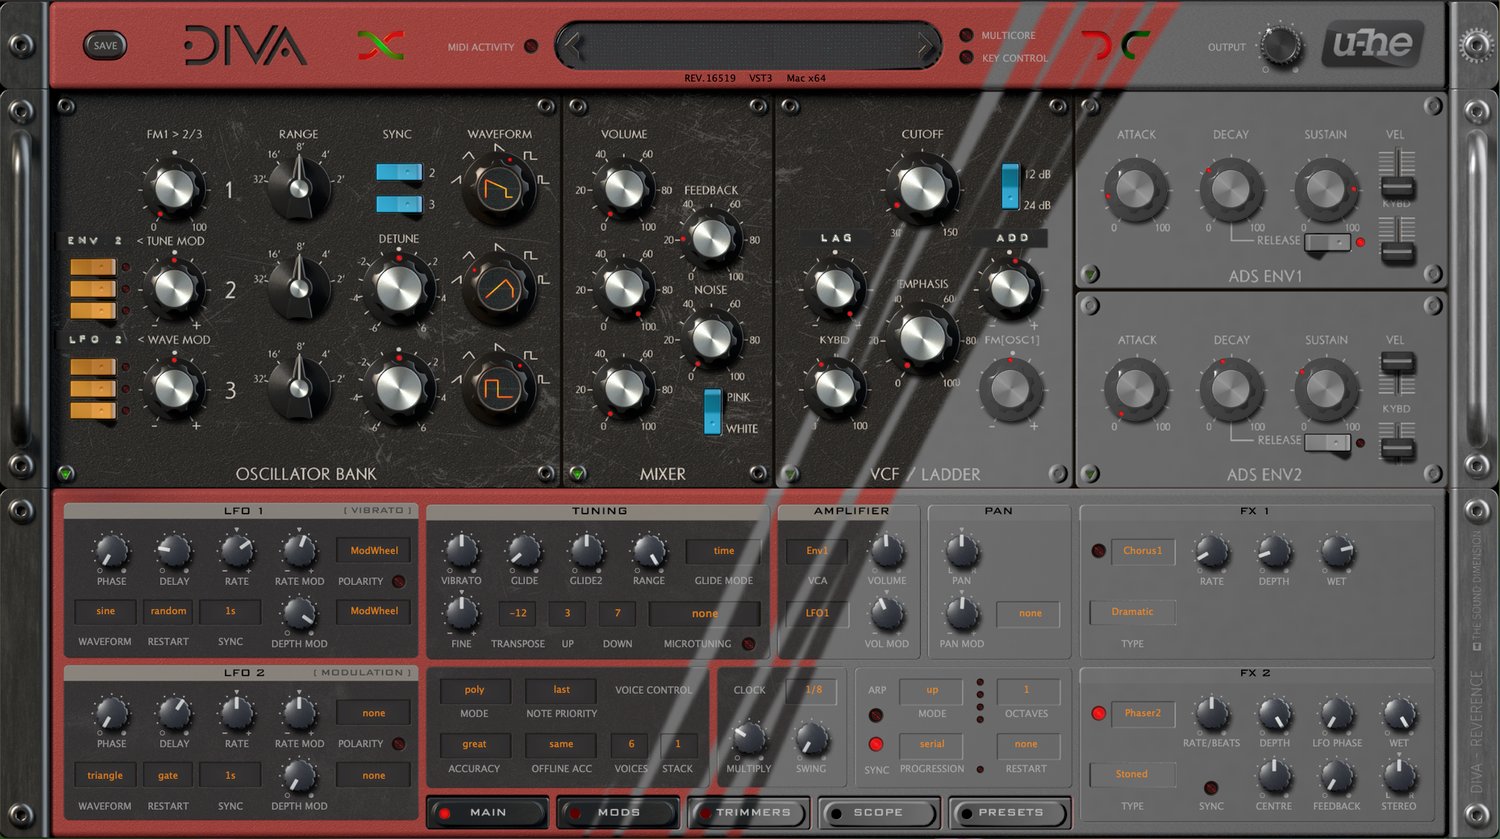The width and height of the screenshot is (1500, 839).
Task: Open the ADS ENV2 module selector triangle
Action: 1090,473
